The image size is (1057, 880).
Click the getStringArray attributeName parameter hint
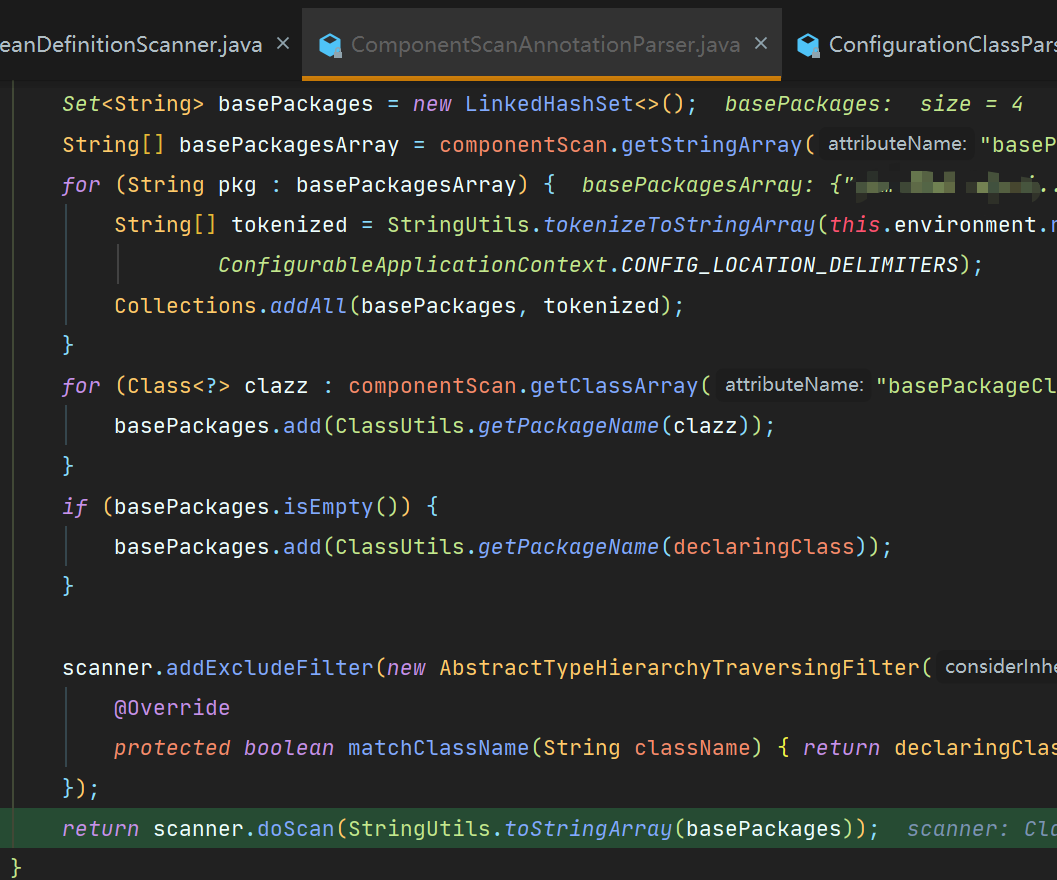click(897, 144)
